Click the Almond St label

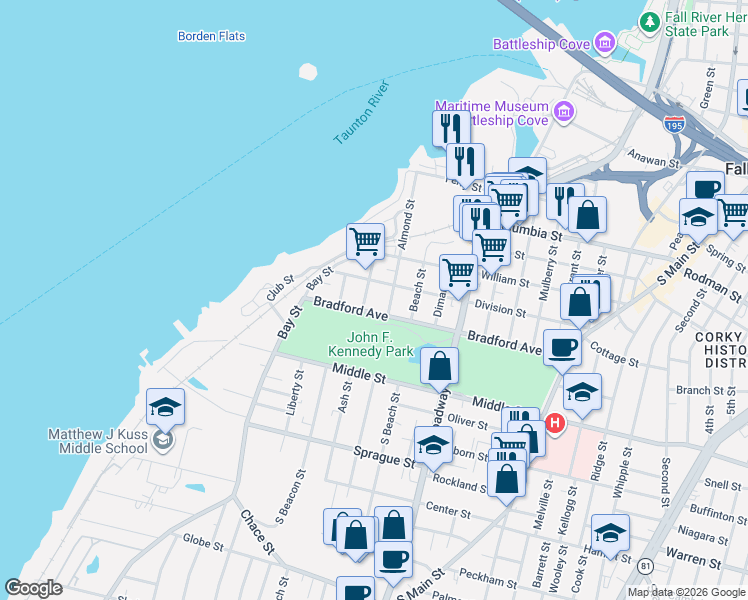pyautogui.click(x=406, y=225)
